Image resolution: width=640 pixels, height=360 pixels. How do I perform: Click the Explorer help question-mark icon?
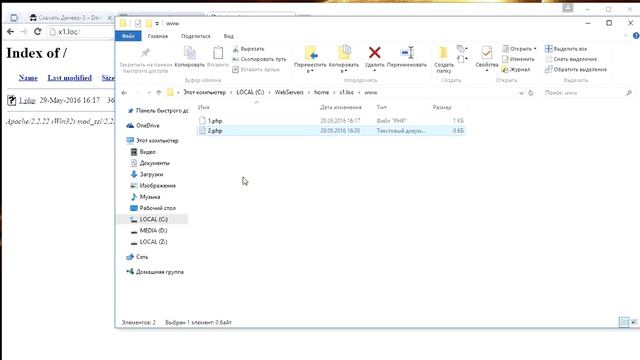tap(636, 36)
